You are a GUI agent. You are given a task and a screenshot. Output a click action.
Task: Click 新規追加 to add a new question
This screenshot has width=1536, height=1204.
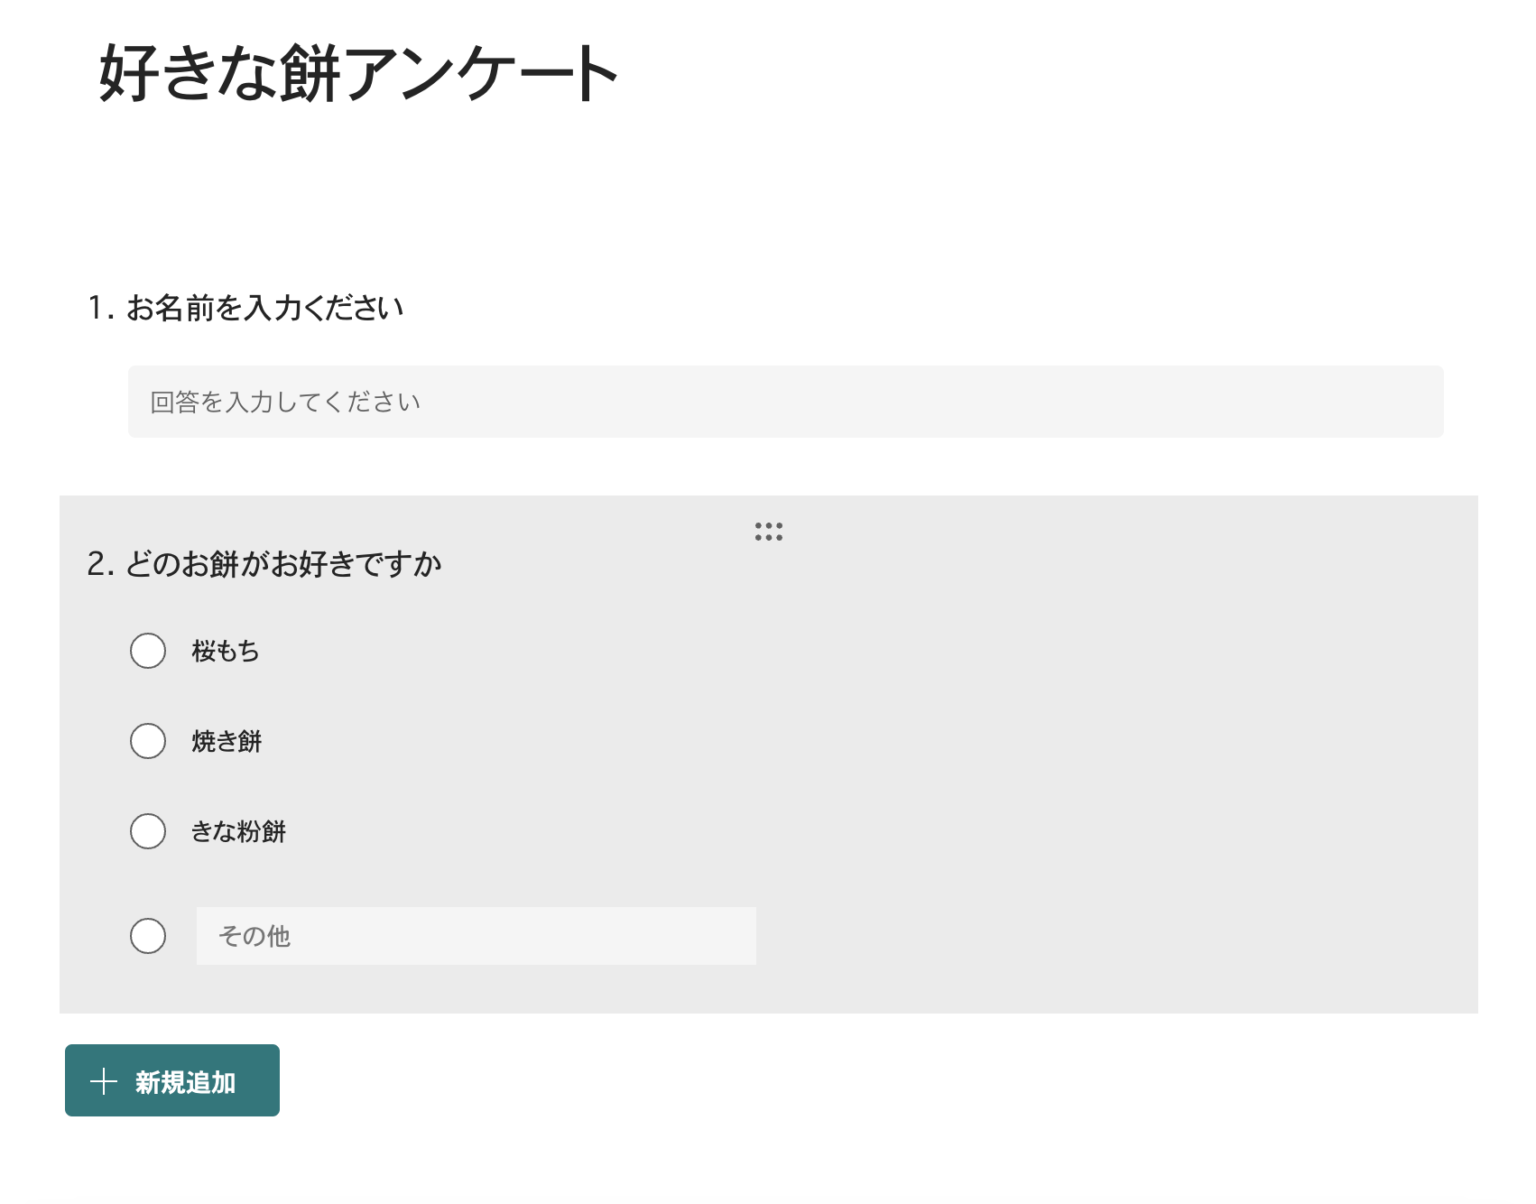tap(171, 1081)
